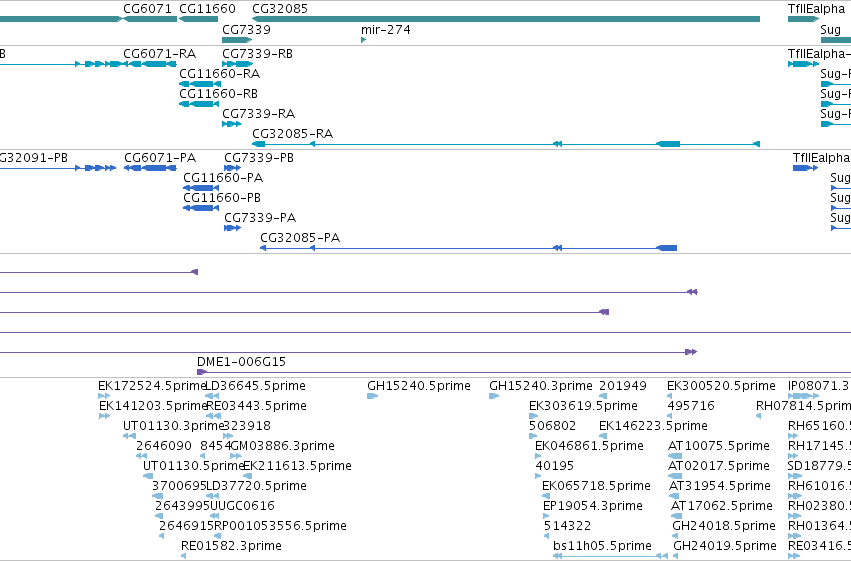The height and width of the screenshot is (561, 851).
Task: Click the DME1-006G15 start arrow marker
Action: (201, 372)
